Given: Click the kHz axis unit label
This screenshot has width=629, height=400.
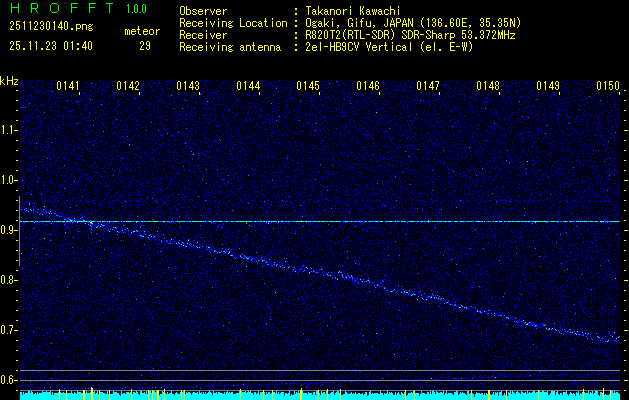Looking at the screenshot, I should 10,81.
